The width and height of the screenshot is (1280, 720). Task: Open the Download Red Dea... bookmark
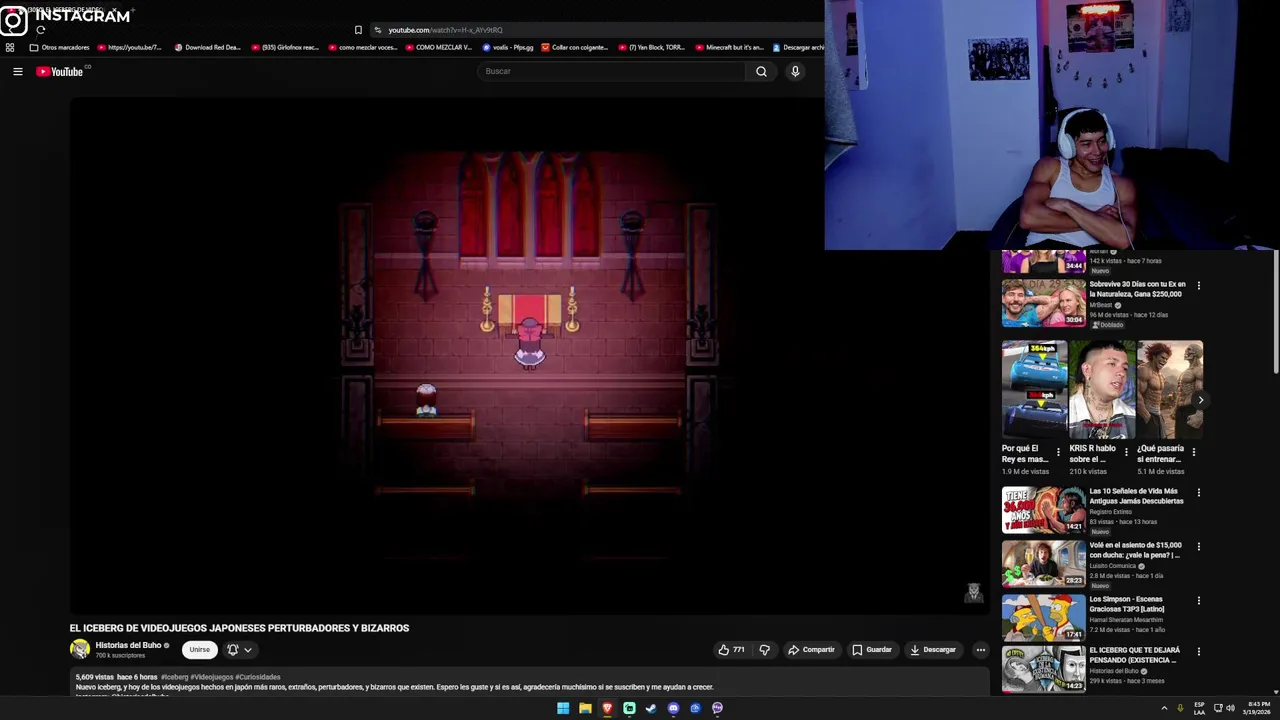tap(208, 47)
